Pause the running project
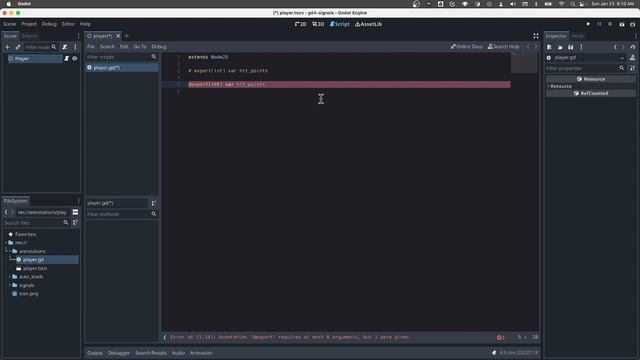The image size is (640, 360). (599, 24)
